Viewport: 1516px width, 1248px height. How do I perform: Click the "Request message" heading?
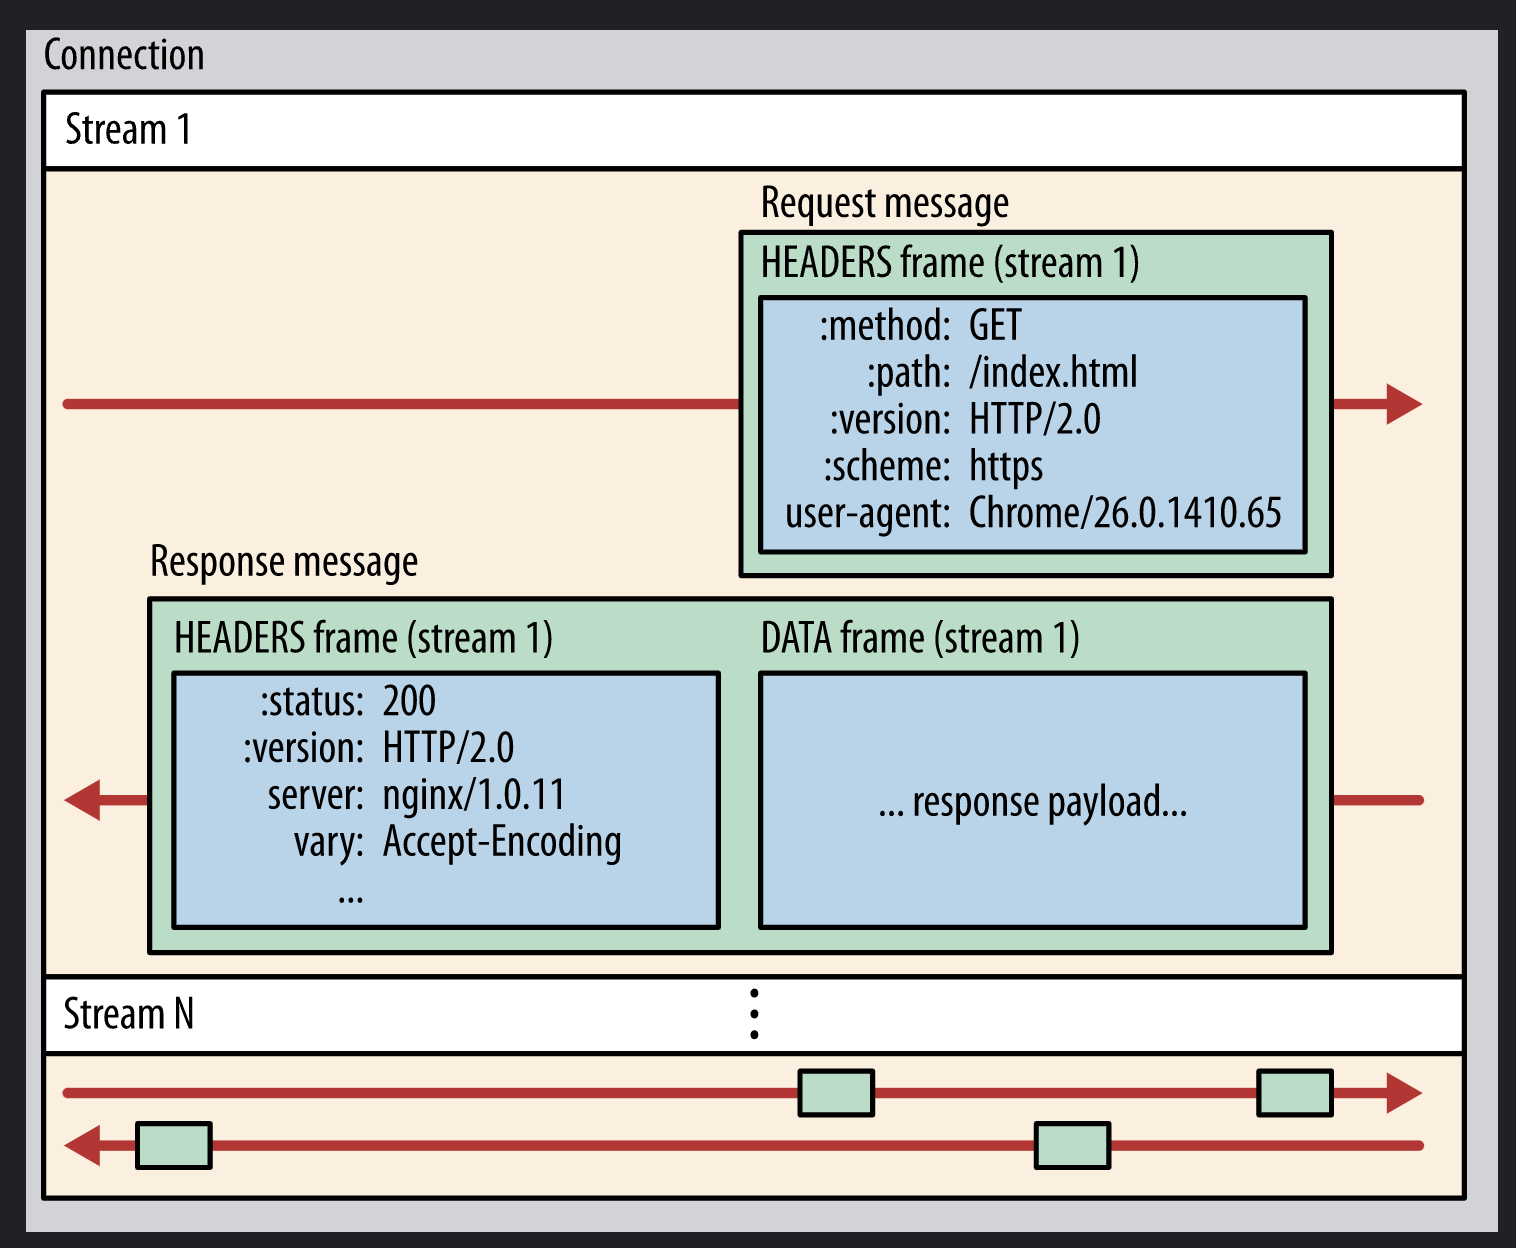[x=885, y=203]
